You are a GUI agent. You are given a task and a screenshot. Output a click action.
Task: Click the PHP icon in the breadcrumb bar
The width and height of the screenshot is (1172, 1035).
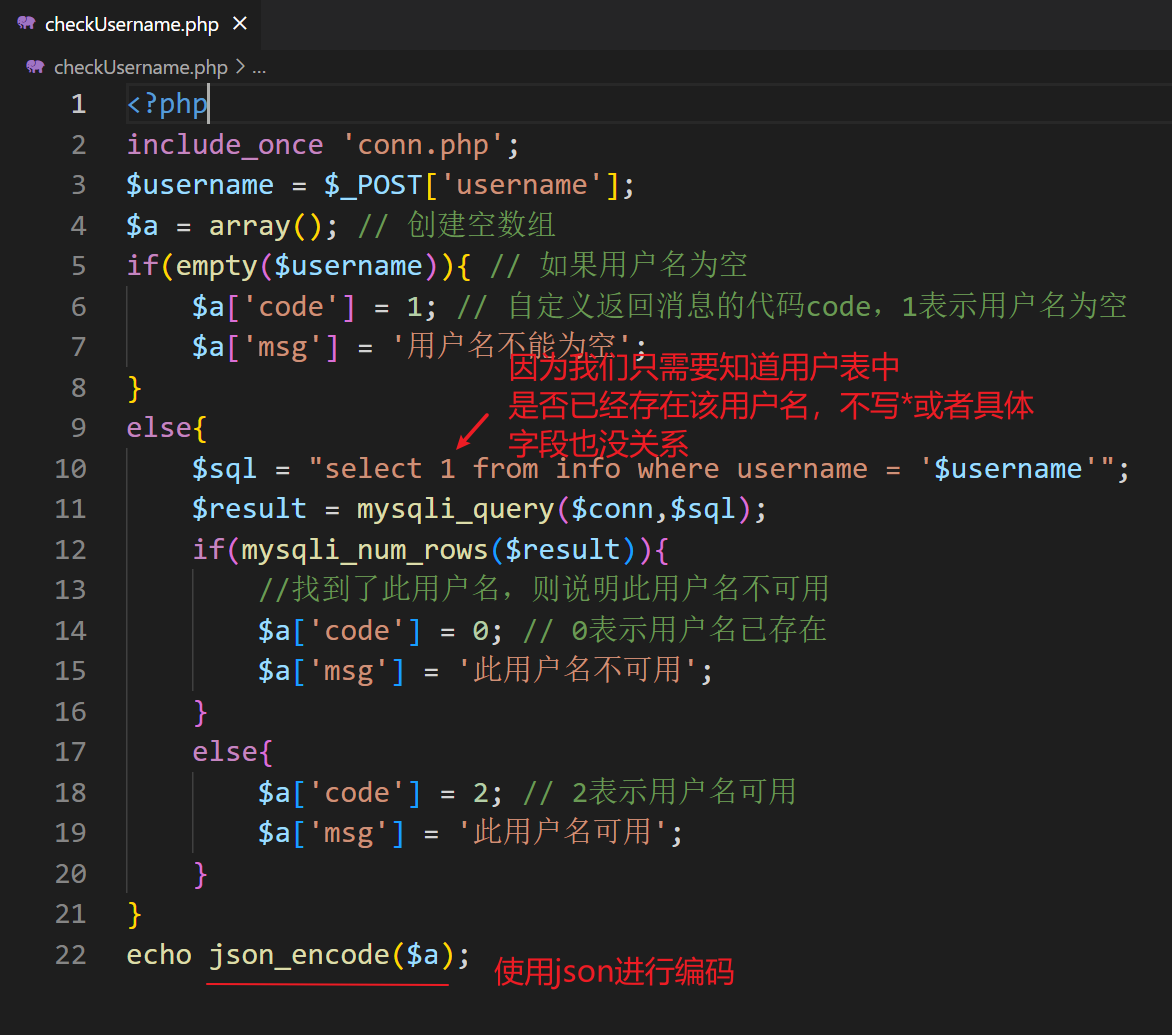pyautogui.click(x=35, y=67)
